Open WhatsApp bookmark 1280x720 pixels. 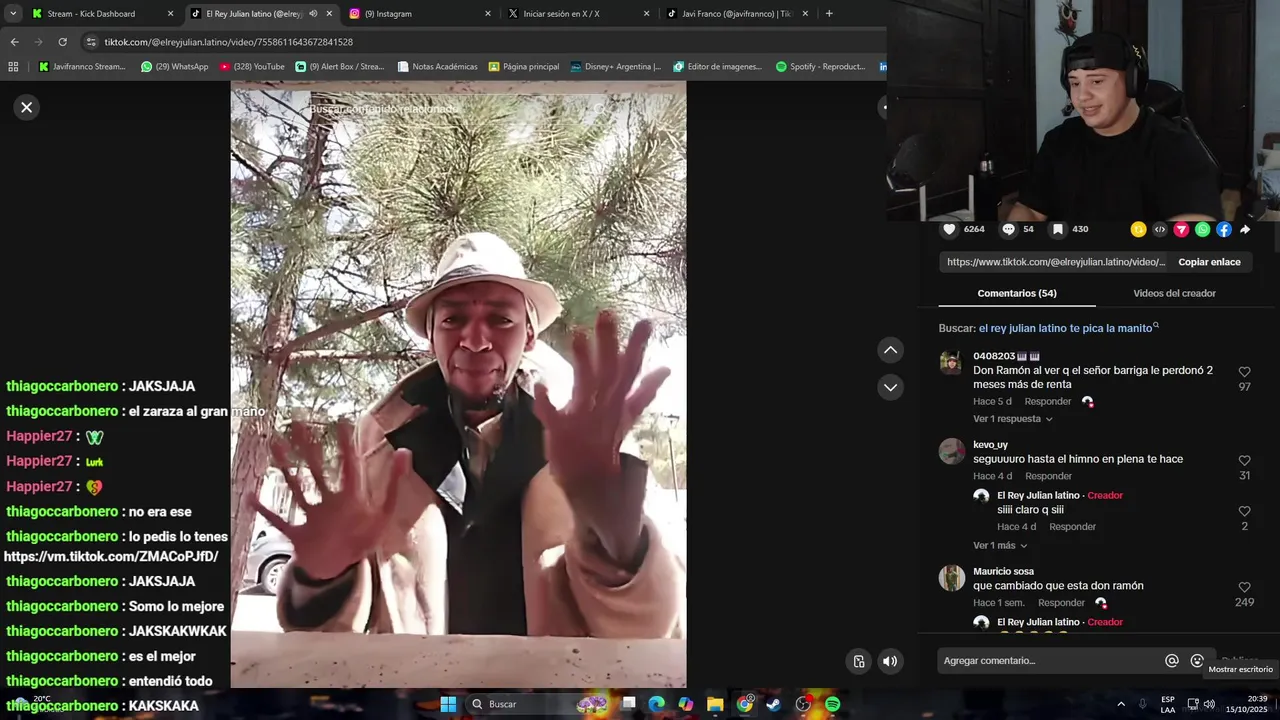(174, 67)
